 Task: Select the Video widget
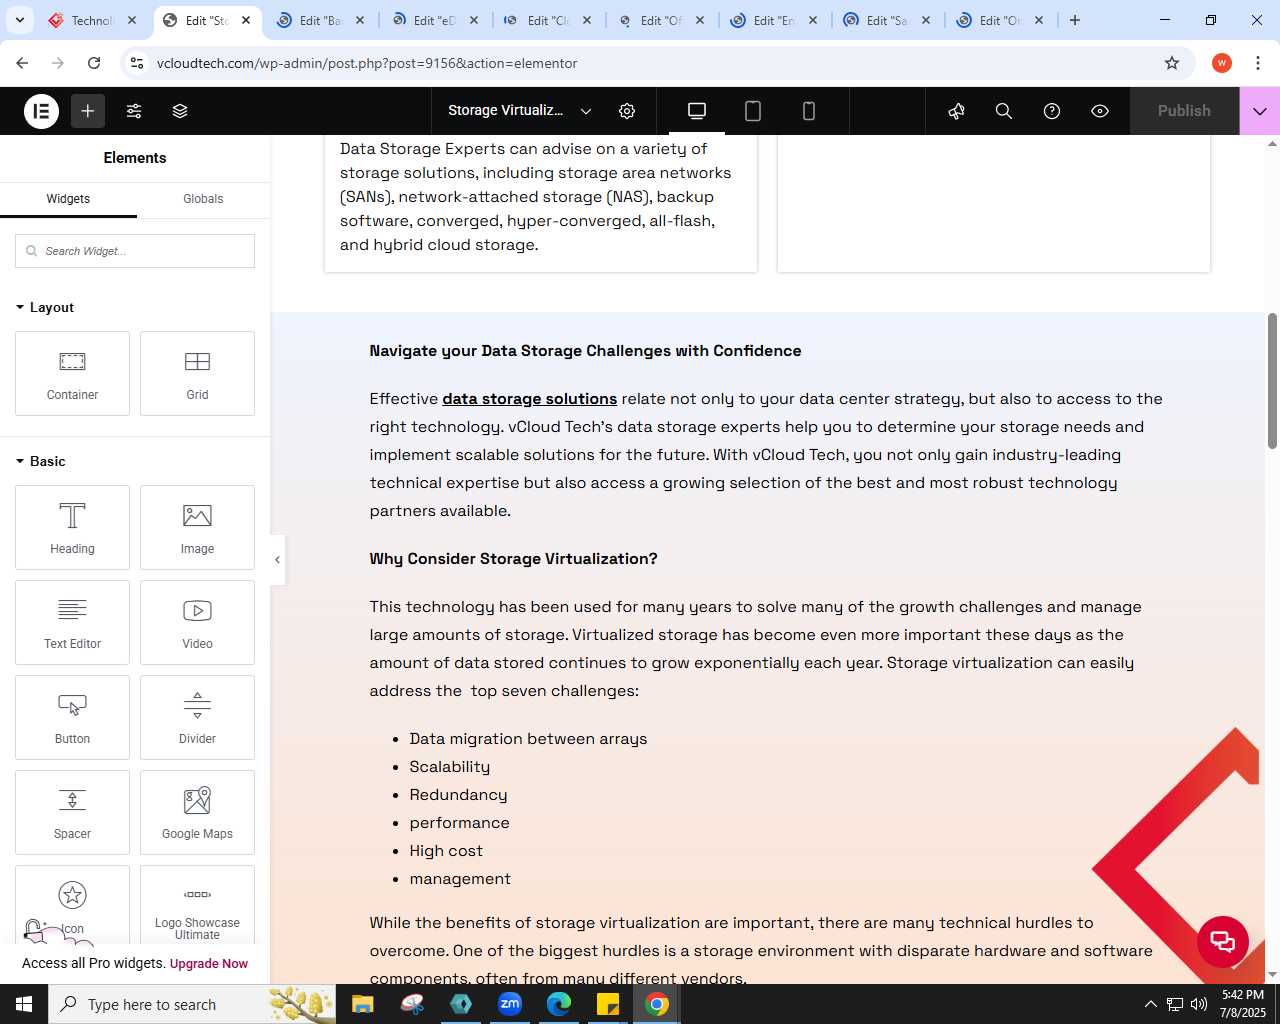pos(197,622)
